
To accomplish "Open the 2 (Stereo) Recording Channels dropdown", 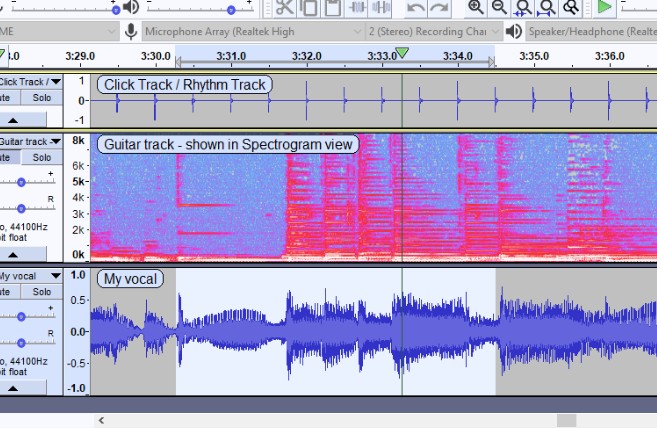I will pyautogui.click(x=434, y=31).
